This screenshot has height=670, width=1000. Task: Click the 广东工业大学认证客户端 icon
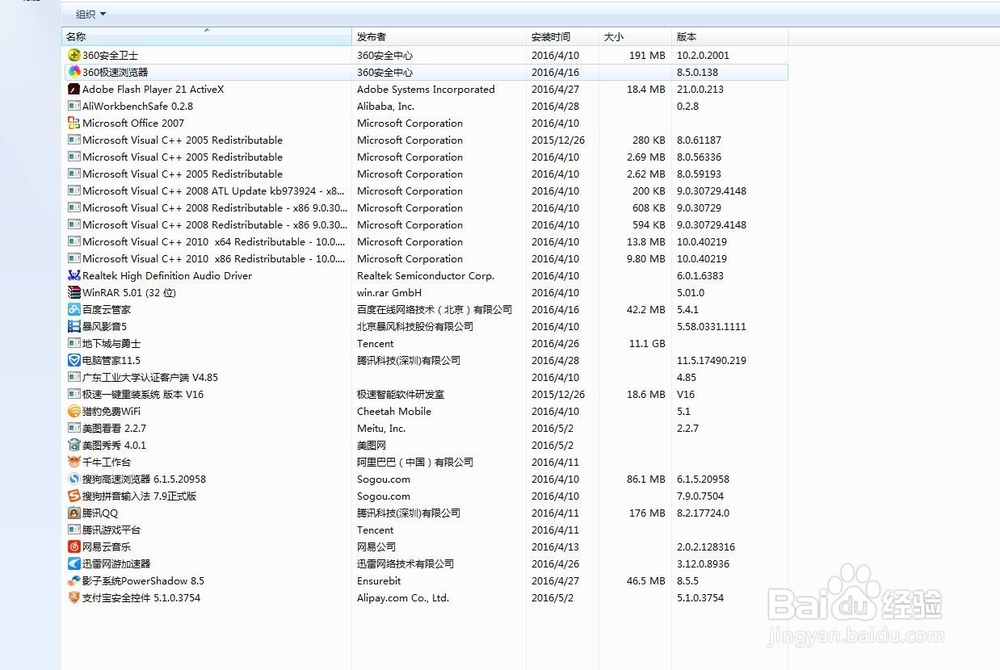(74, 377)
